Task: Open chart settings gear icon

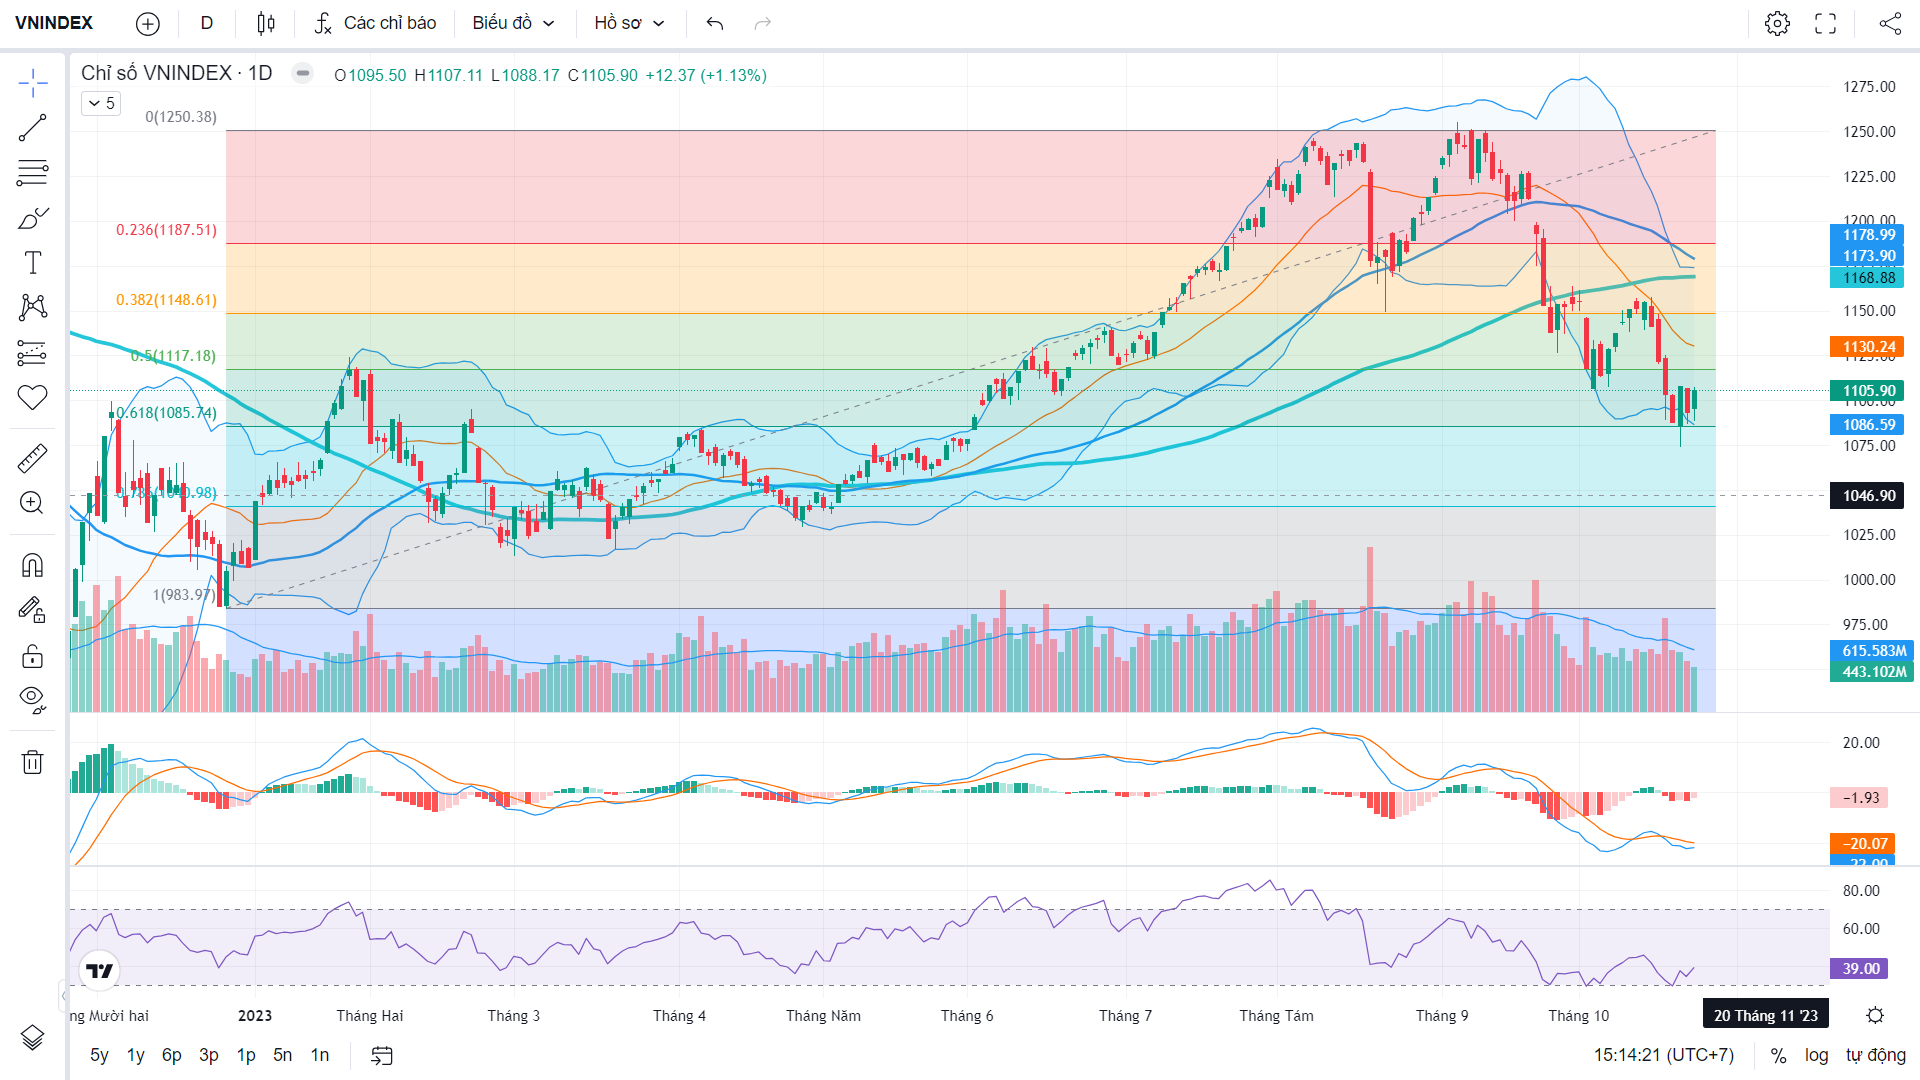Action: pos(1777,23)
